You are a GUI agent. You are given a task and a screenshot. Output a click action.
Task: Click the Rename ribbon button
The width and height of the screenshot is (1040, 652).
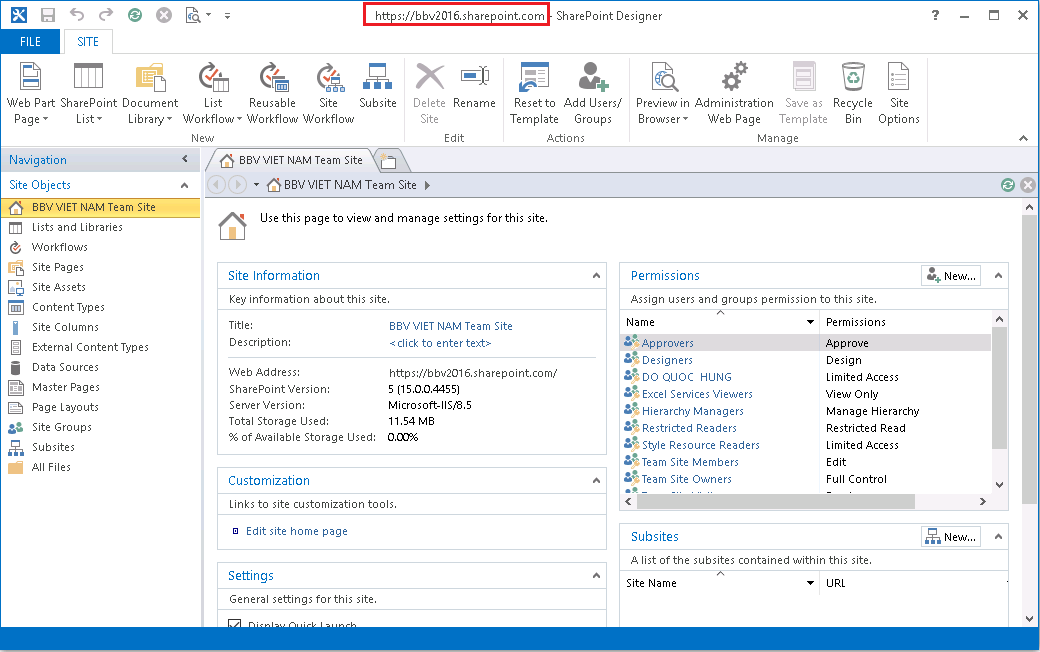474,86
